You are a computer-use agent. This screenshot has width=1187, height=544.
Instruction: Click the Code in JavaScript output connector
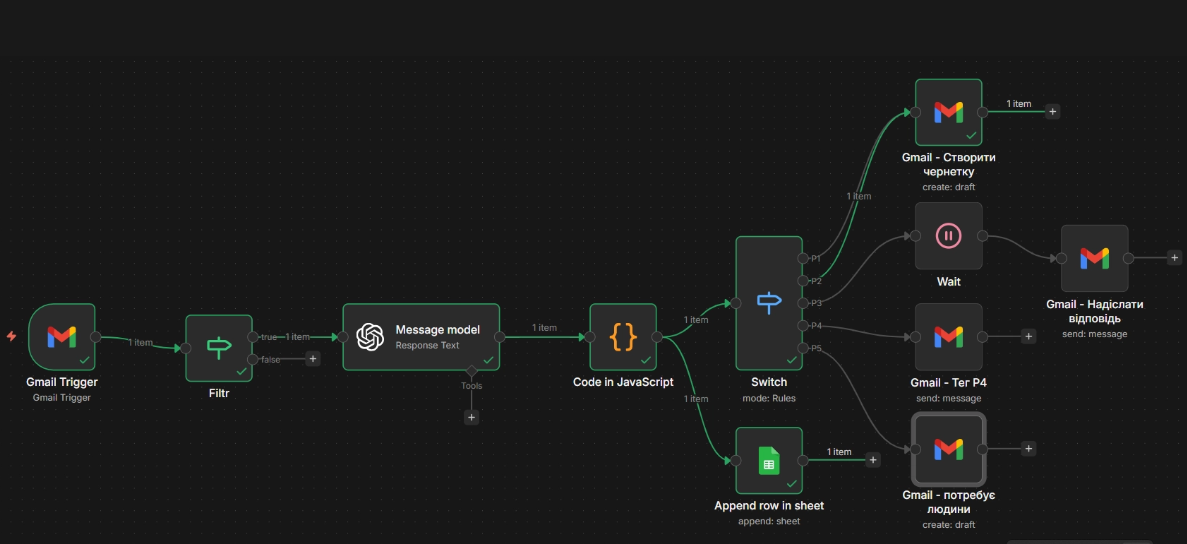(656, 337)
